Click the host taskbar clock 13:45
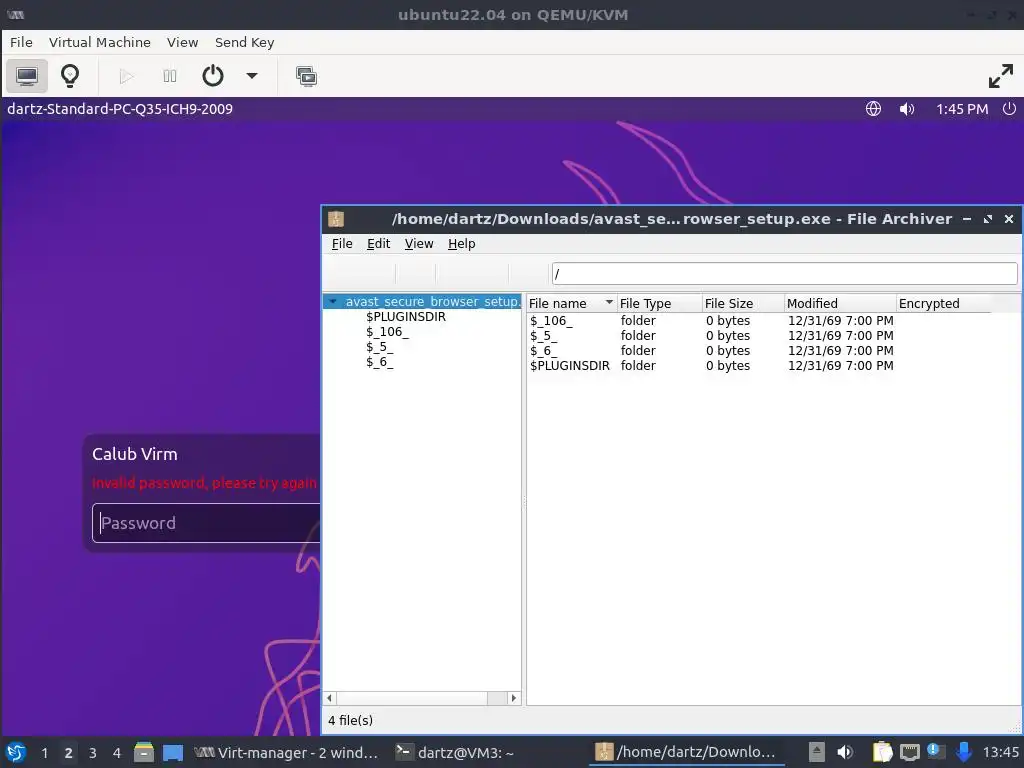The height and width of the screenshot is (768, 1024). click(1000, 752)
